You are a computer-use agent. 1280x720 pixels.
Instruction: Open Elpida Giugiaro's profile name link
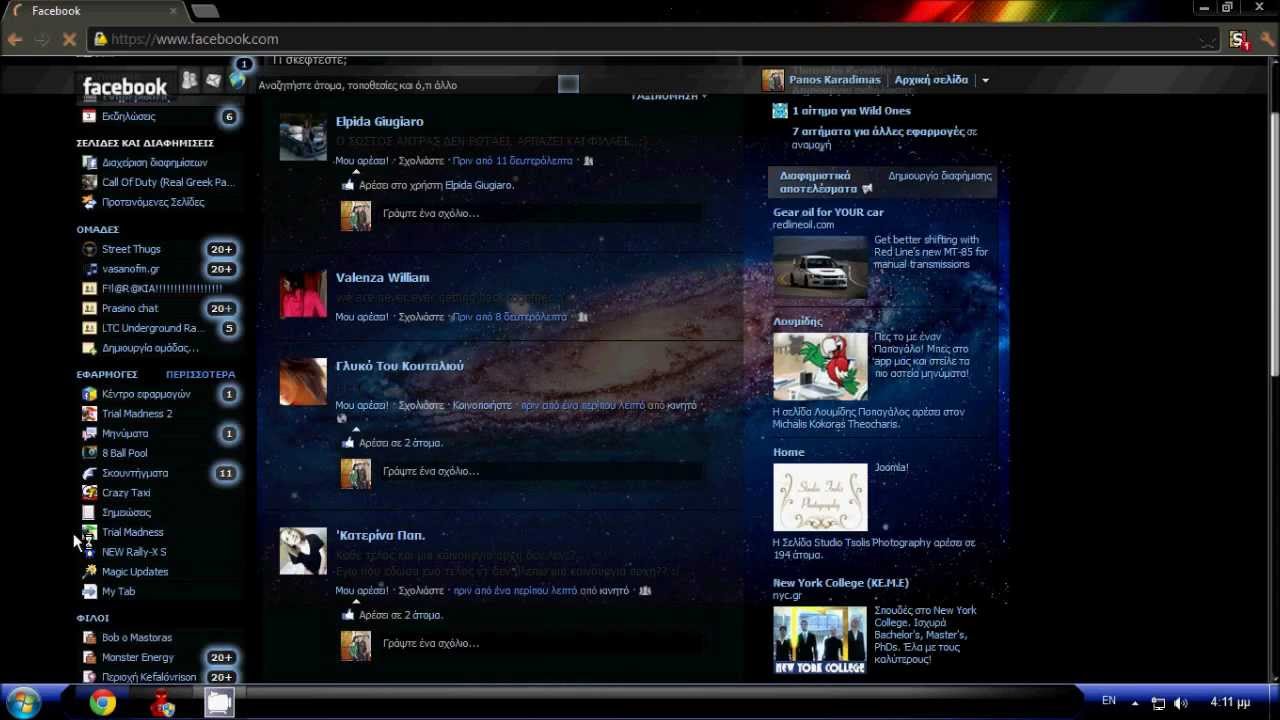click(379, 122)
